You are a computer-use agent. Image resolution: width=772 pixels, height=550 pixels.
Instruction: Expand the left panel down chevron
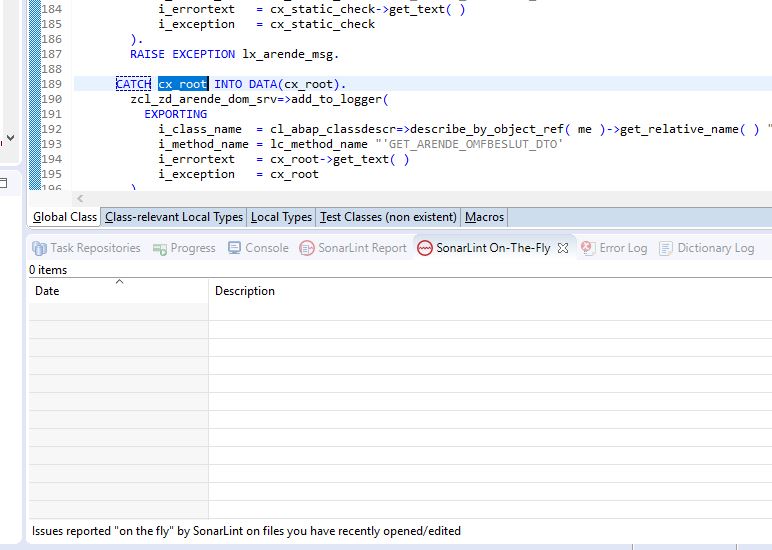pyautogui.click(x=10, y=138)
